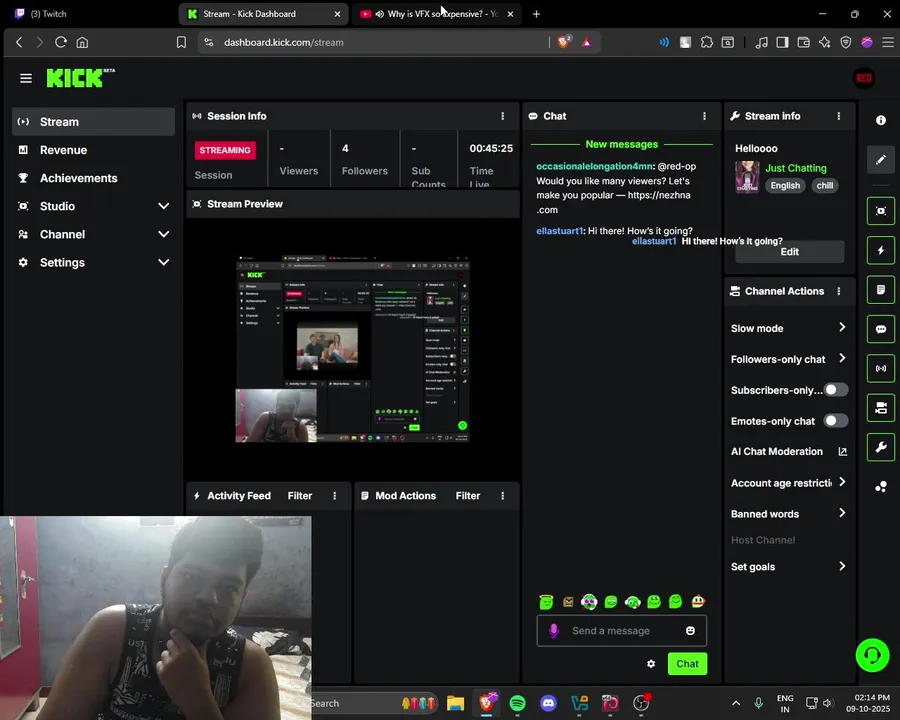Click the English tag chip
This screenshot has width=900, height=720.
pos(785,185)
